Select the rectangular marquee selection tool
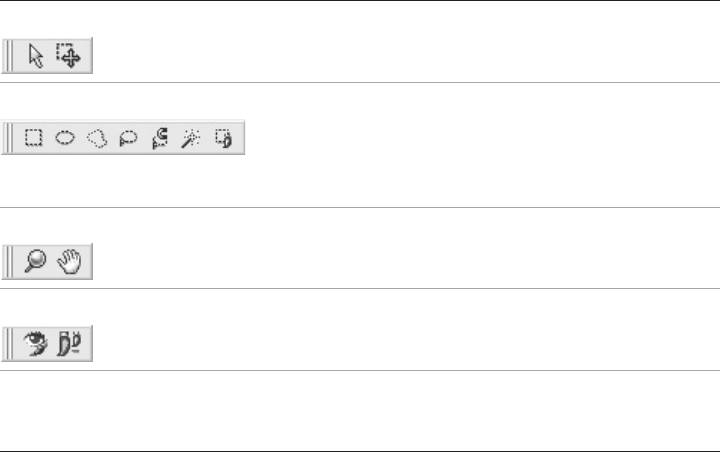The image size is (720, 452). 33,139
